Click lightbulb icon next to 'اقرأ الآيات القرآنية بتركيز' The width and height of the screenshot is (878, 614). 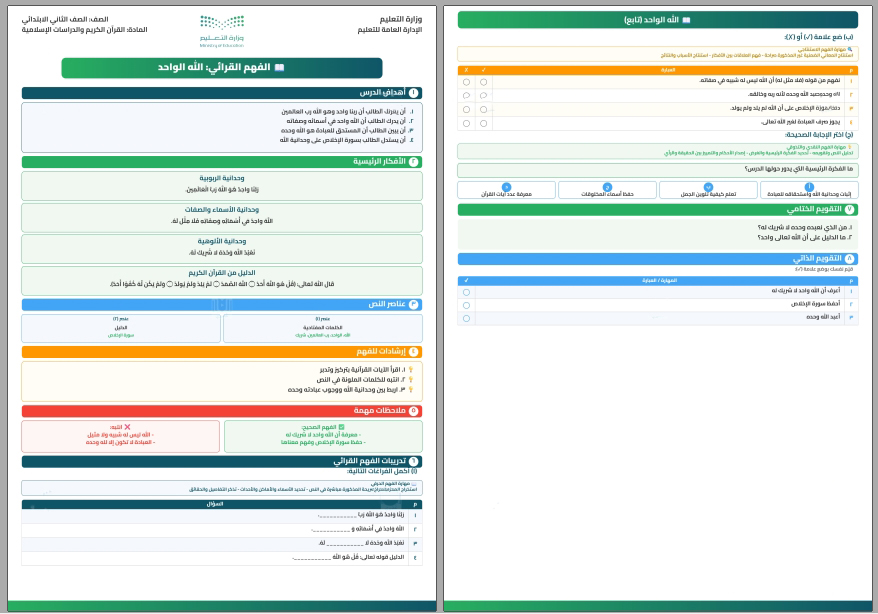(410, 369)
